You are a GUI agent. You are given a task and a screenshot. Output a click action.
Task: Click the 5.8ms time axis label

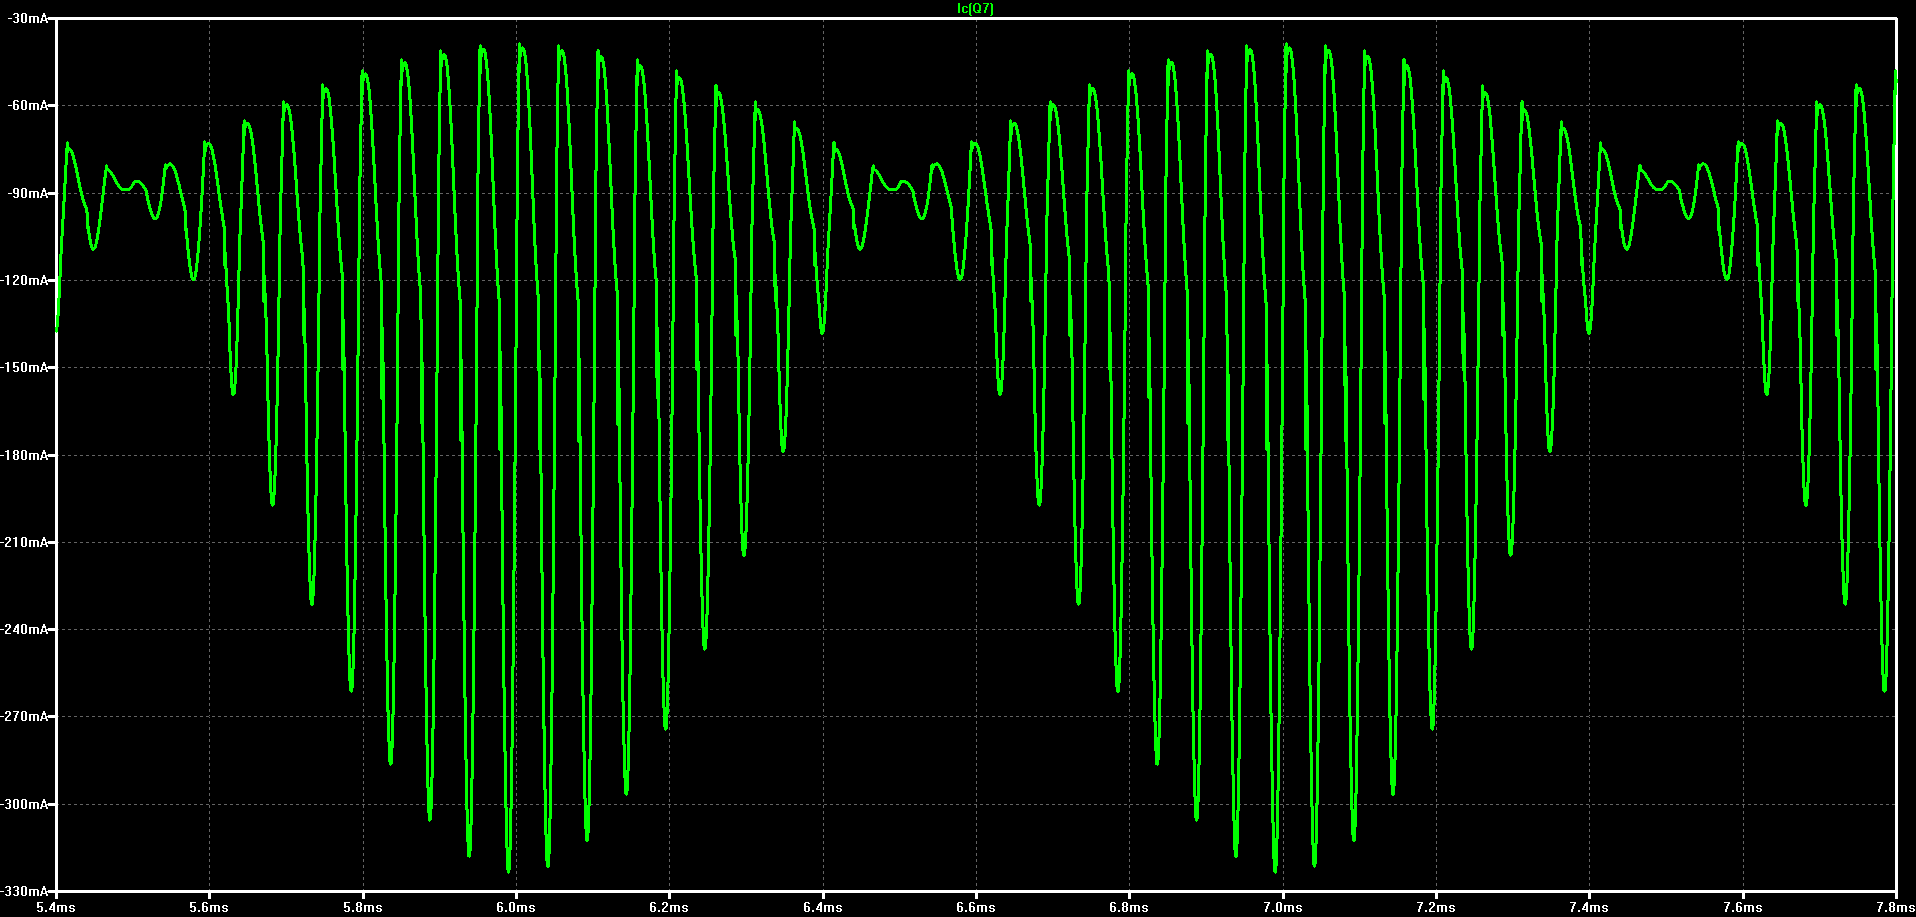[x=362, y=908]
